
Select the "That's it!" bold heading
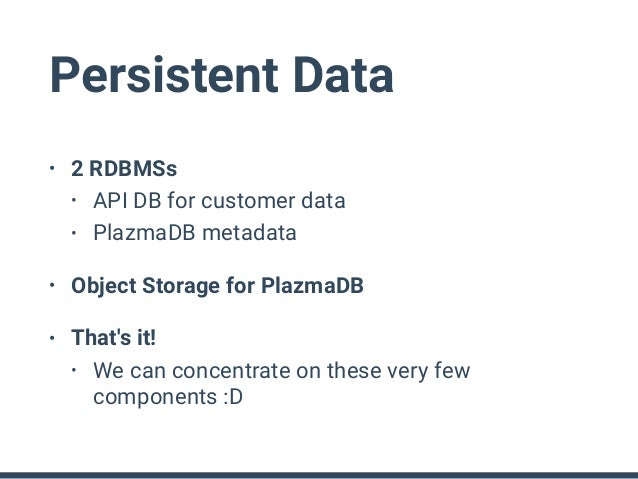114,337
